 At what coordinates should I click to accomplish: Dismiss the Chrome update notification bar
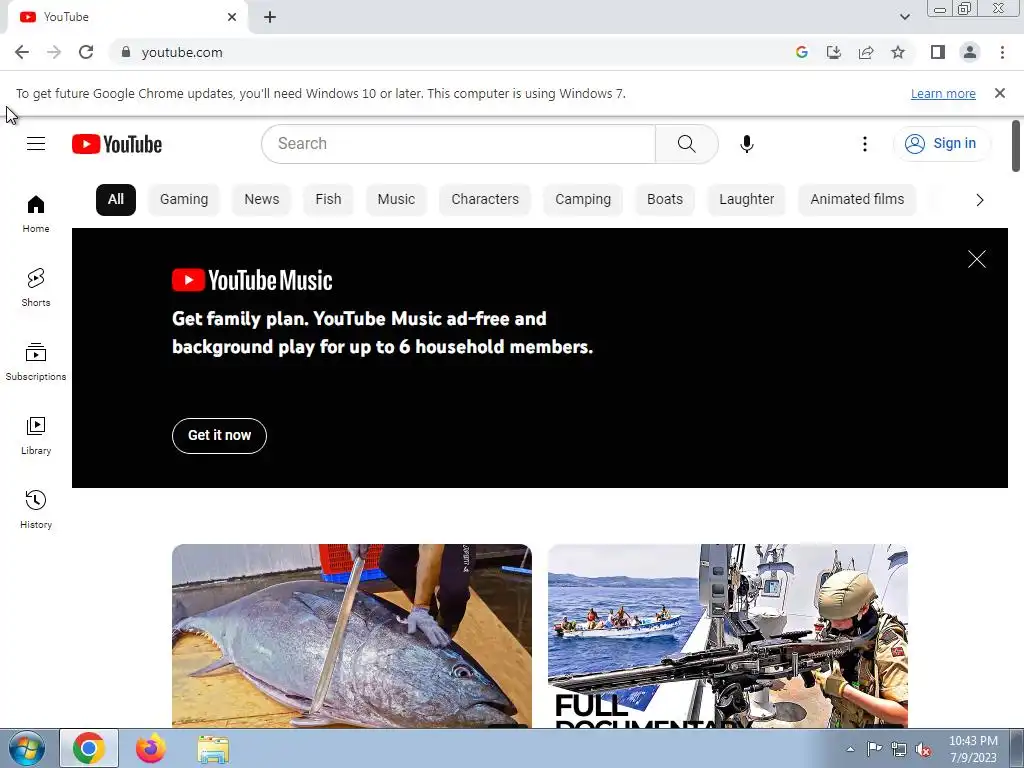click(x=1000, y=93)
